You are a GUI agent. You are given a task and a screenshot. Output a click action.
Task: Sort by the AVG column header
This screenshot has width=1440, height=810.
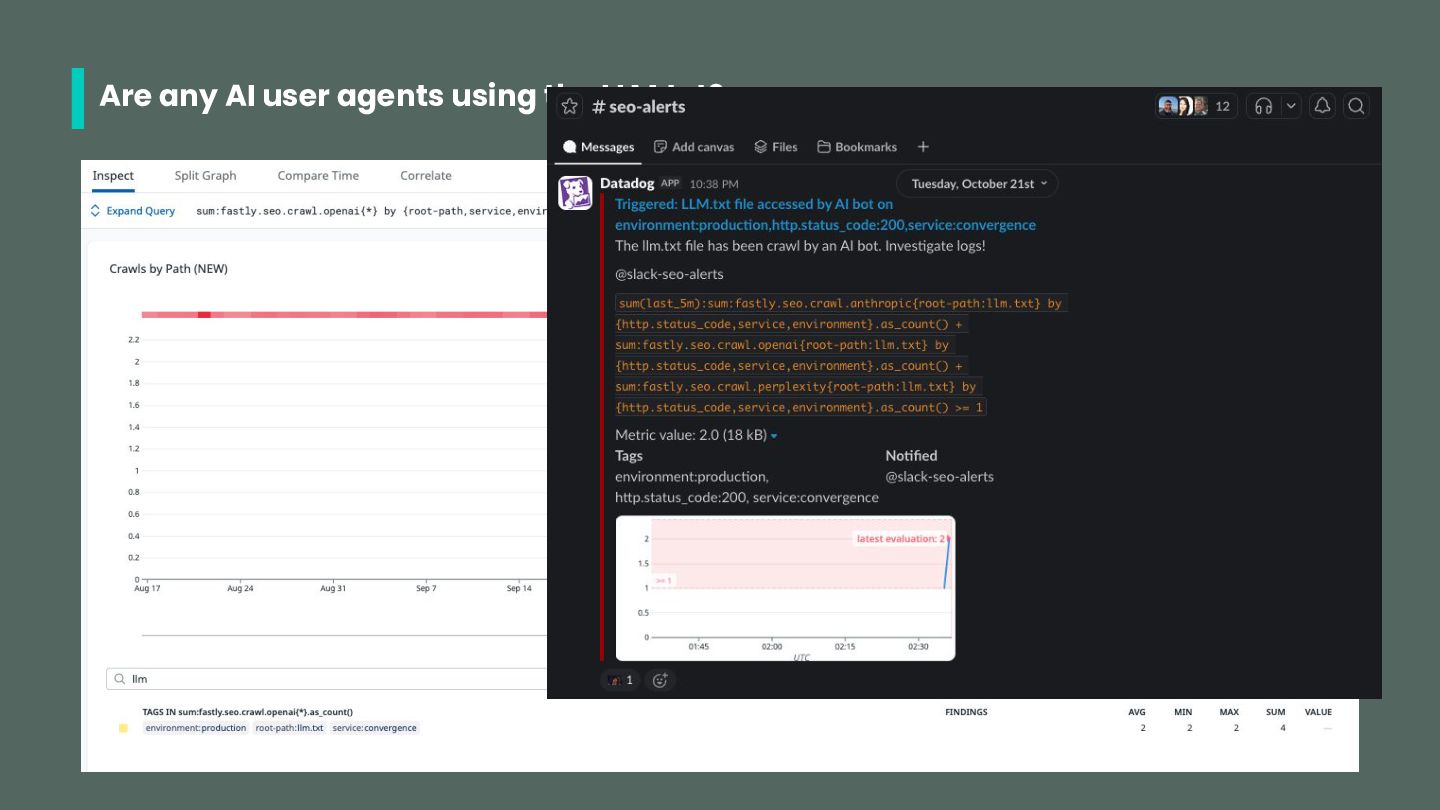point(1137,712)
